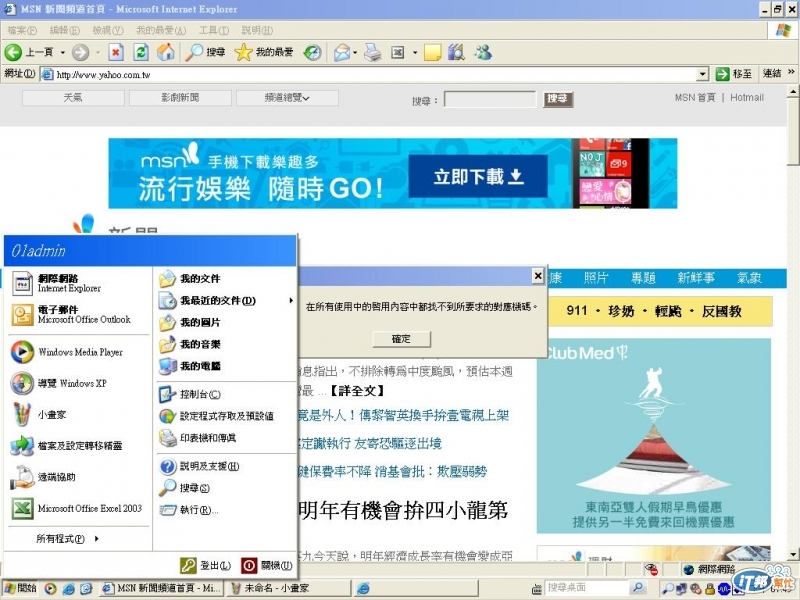Click the Start (開始) button
The image size is (800, 600).
(x=20, y=588)
